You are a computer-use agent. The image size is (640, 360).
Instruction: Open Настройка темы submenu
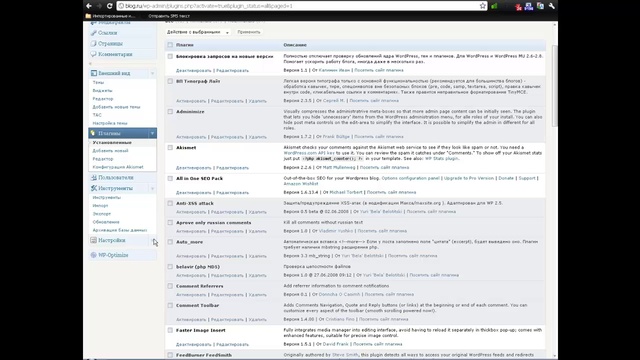coord(110,123)
